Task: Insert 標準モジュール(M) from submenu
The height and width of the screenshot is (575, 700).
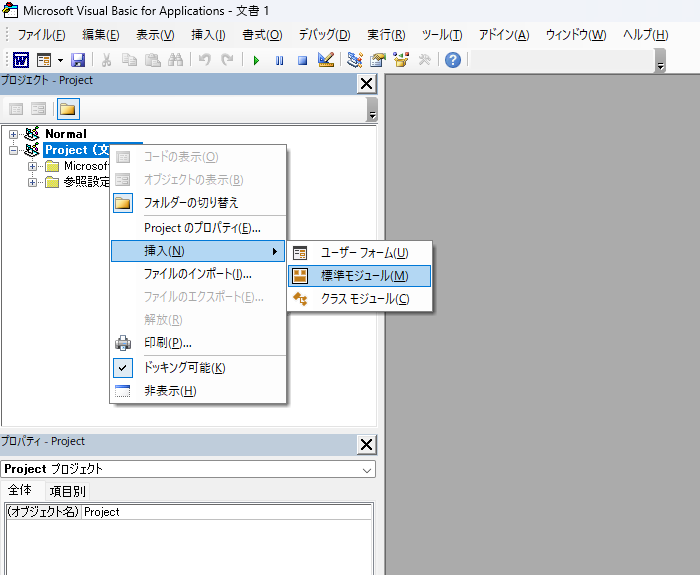Action: (x=359, y=276)
